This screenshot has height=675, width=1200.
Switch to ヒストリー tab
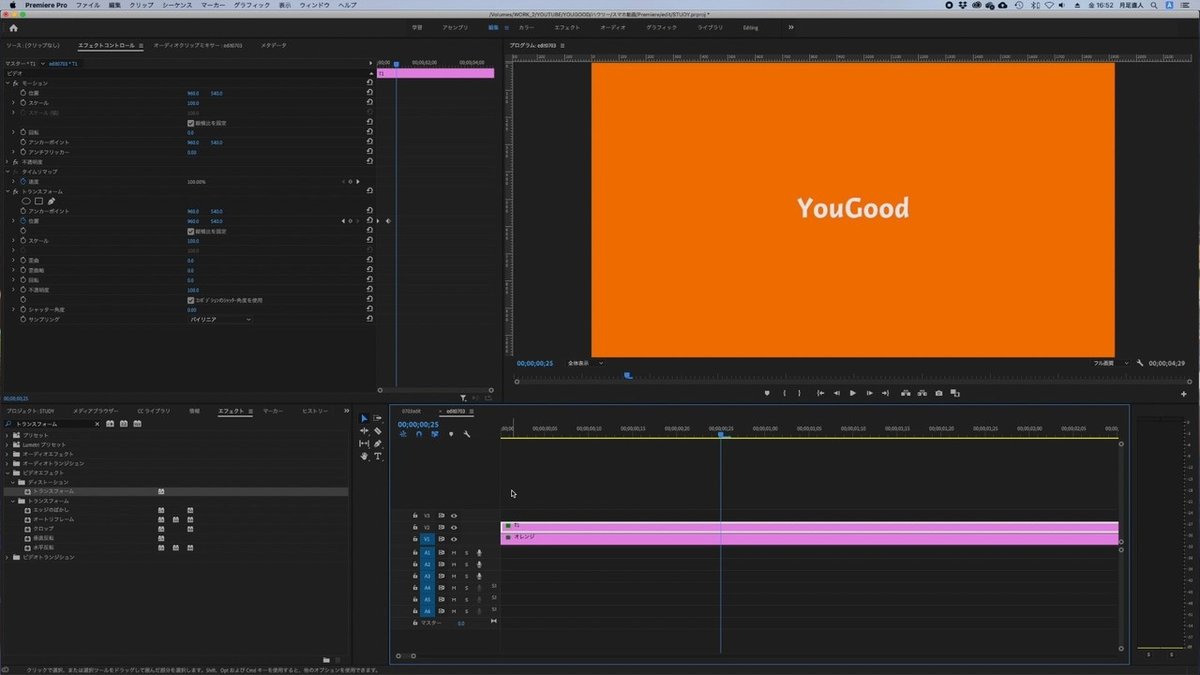tap(314, 411)
